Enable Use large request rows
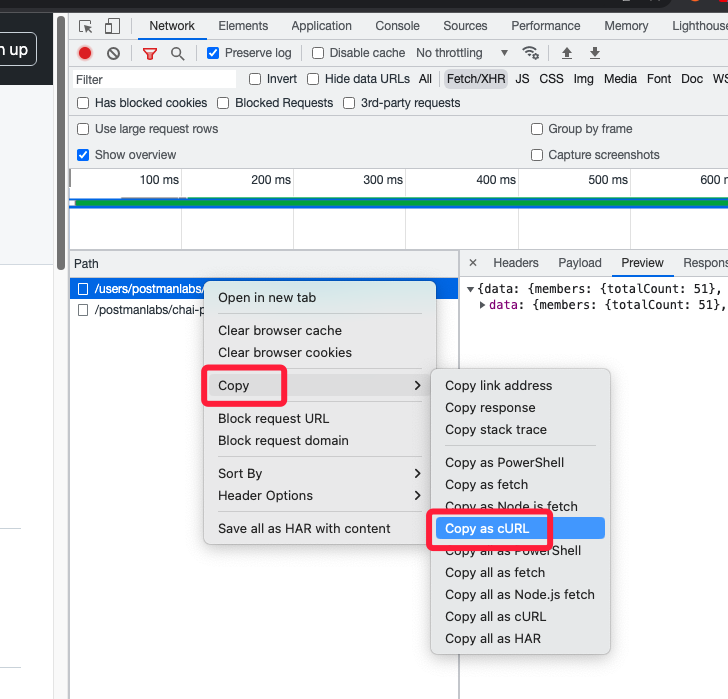Image resolution: width=728 pixels, height=699 pixels. (x=83, y=129)
